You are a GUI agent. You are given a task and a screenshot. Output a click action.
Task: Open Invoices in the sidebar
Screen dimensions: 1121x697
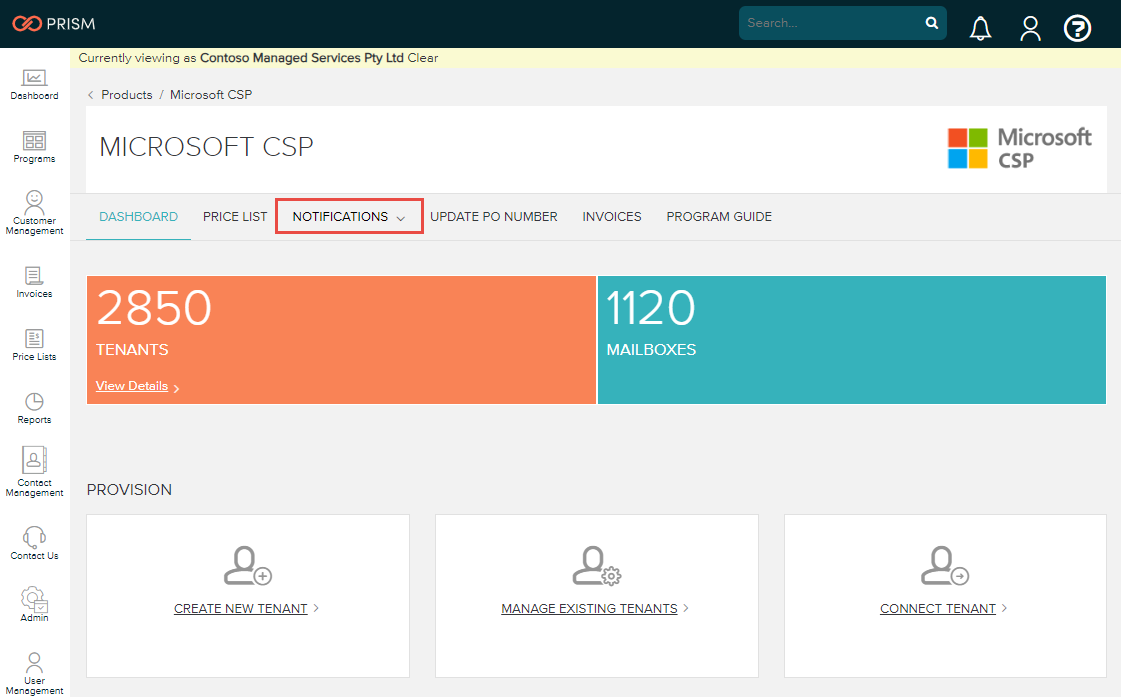point(34,282)
